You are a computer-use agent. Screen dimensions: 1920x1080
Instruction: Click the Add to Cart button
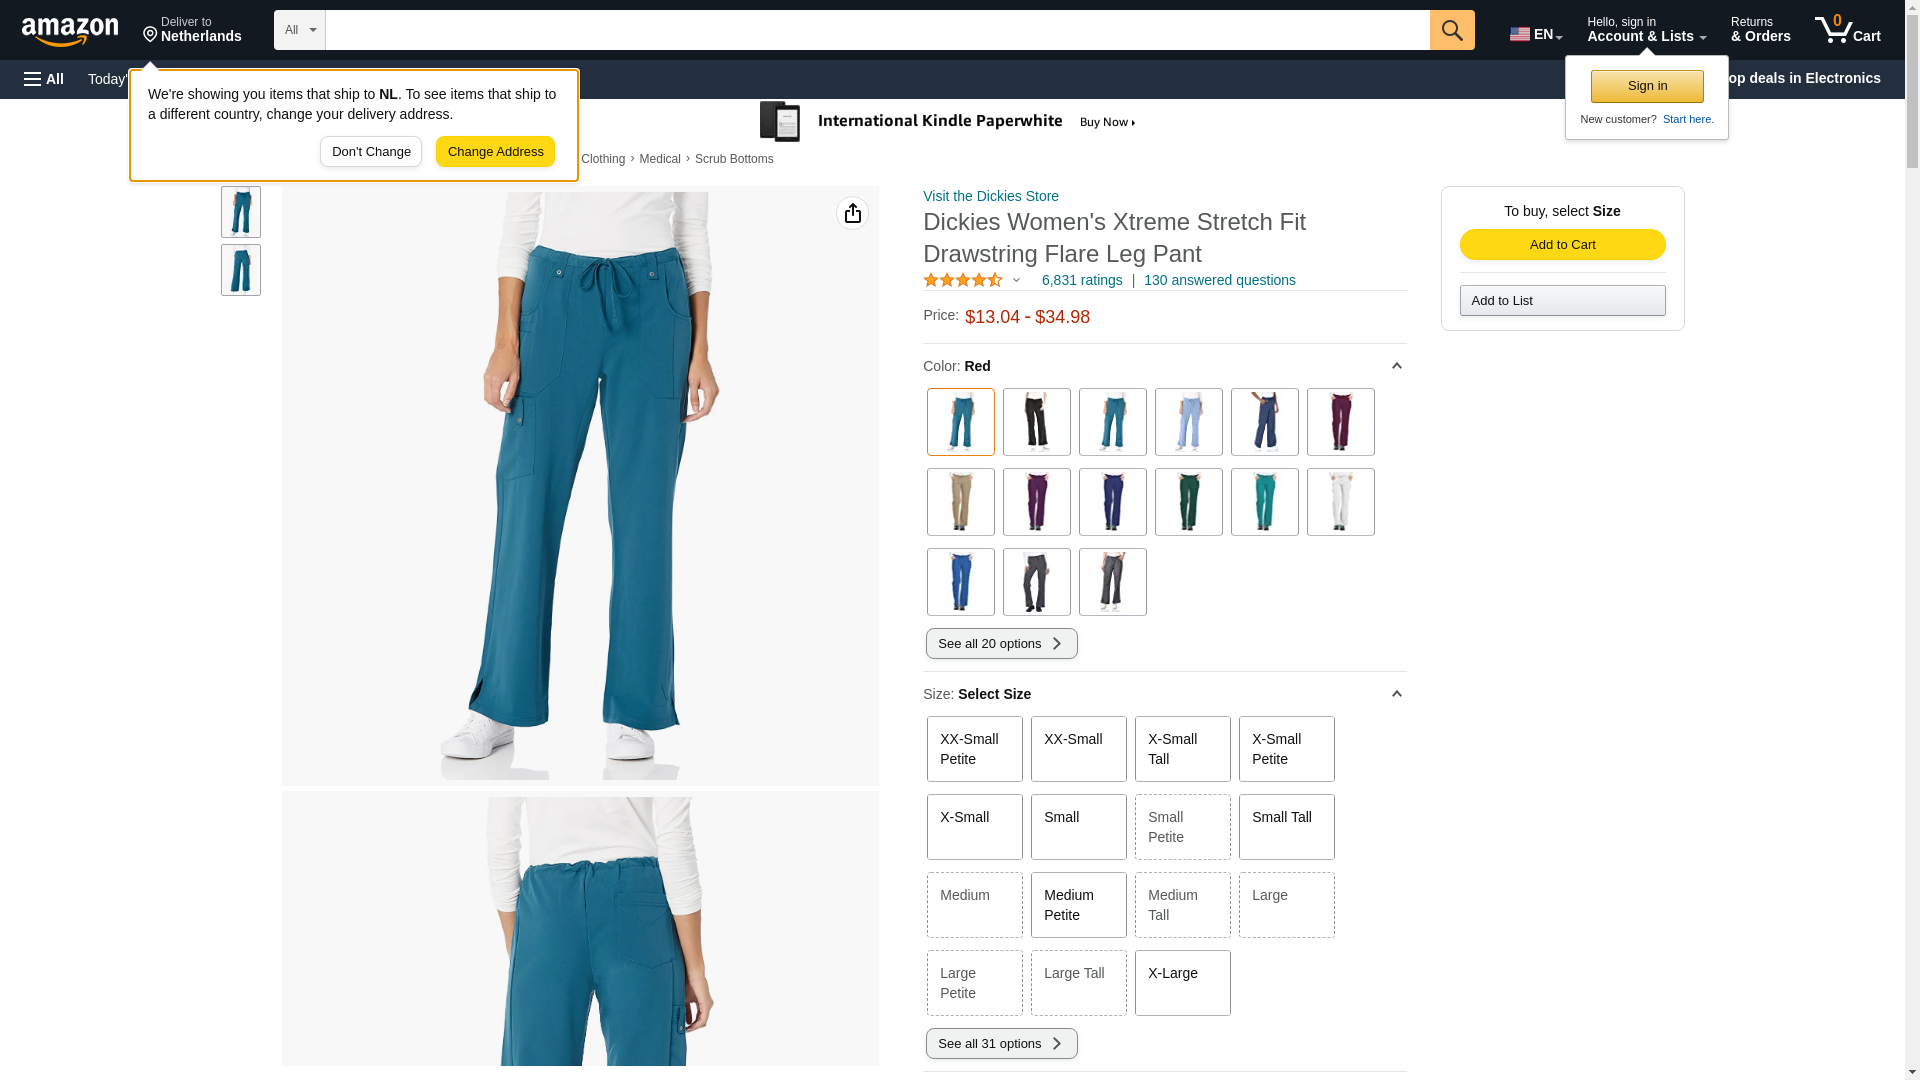point(1562,245)
